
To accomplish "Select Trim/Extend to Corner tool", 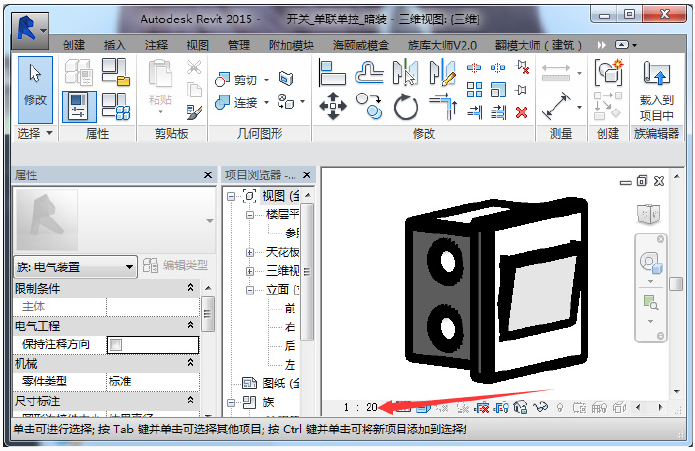I will [x=443, y=107].
